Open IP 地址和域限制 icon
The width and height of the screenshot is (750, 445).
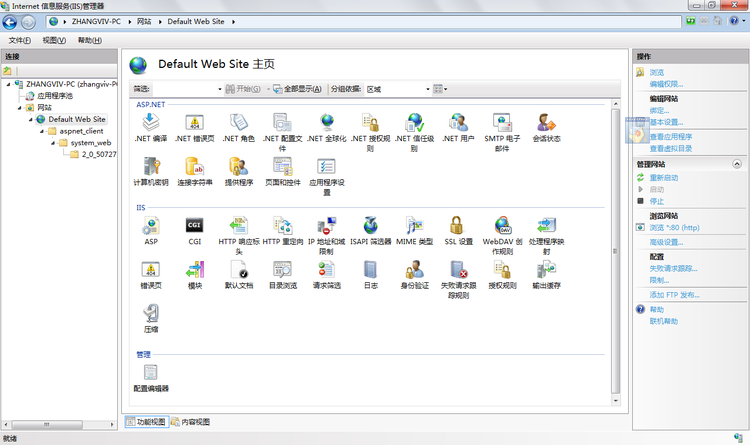tap(327, 225)
